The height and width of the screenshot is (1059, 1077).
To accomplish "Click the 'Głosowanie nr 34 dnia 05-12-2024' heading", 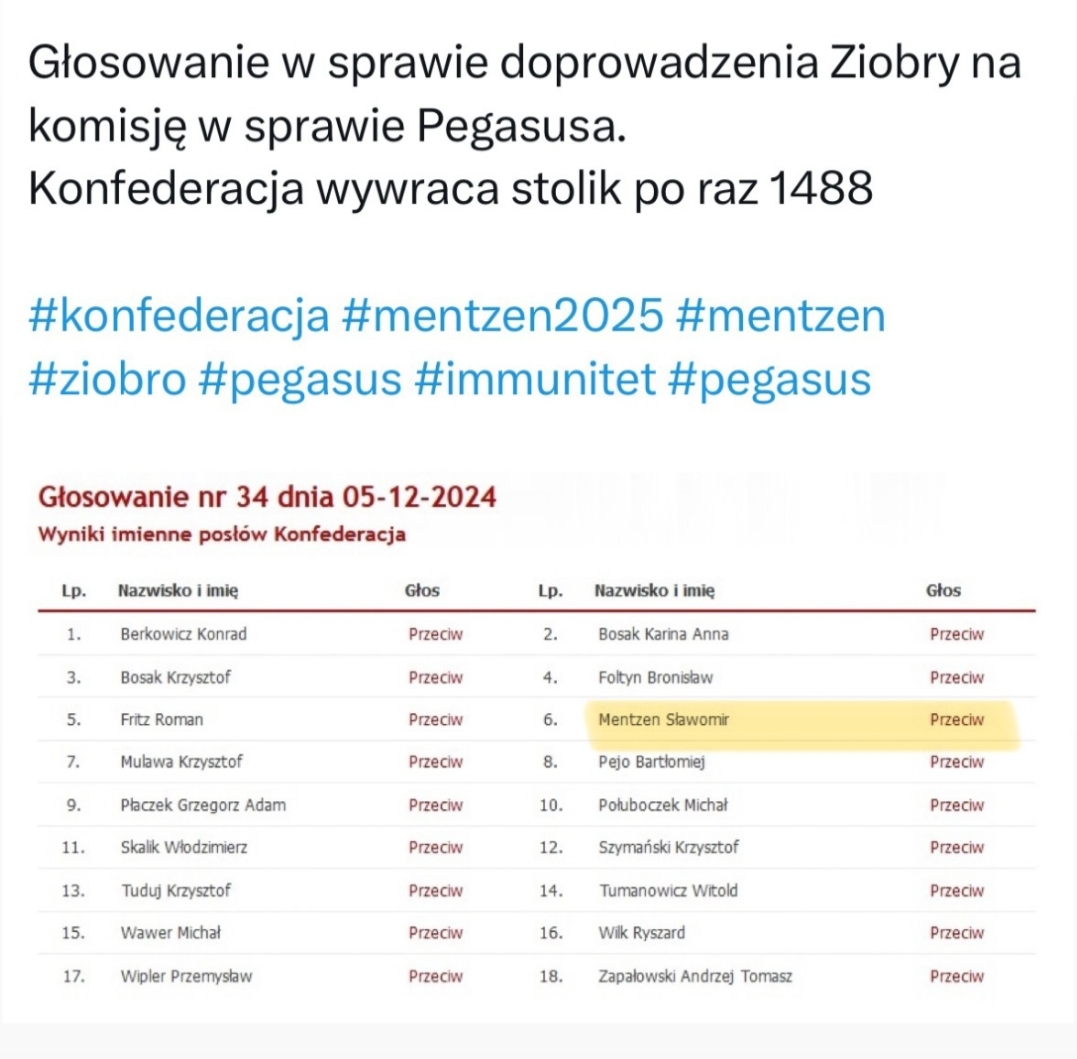I will pos(267,497).
